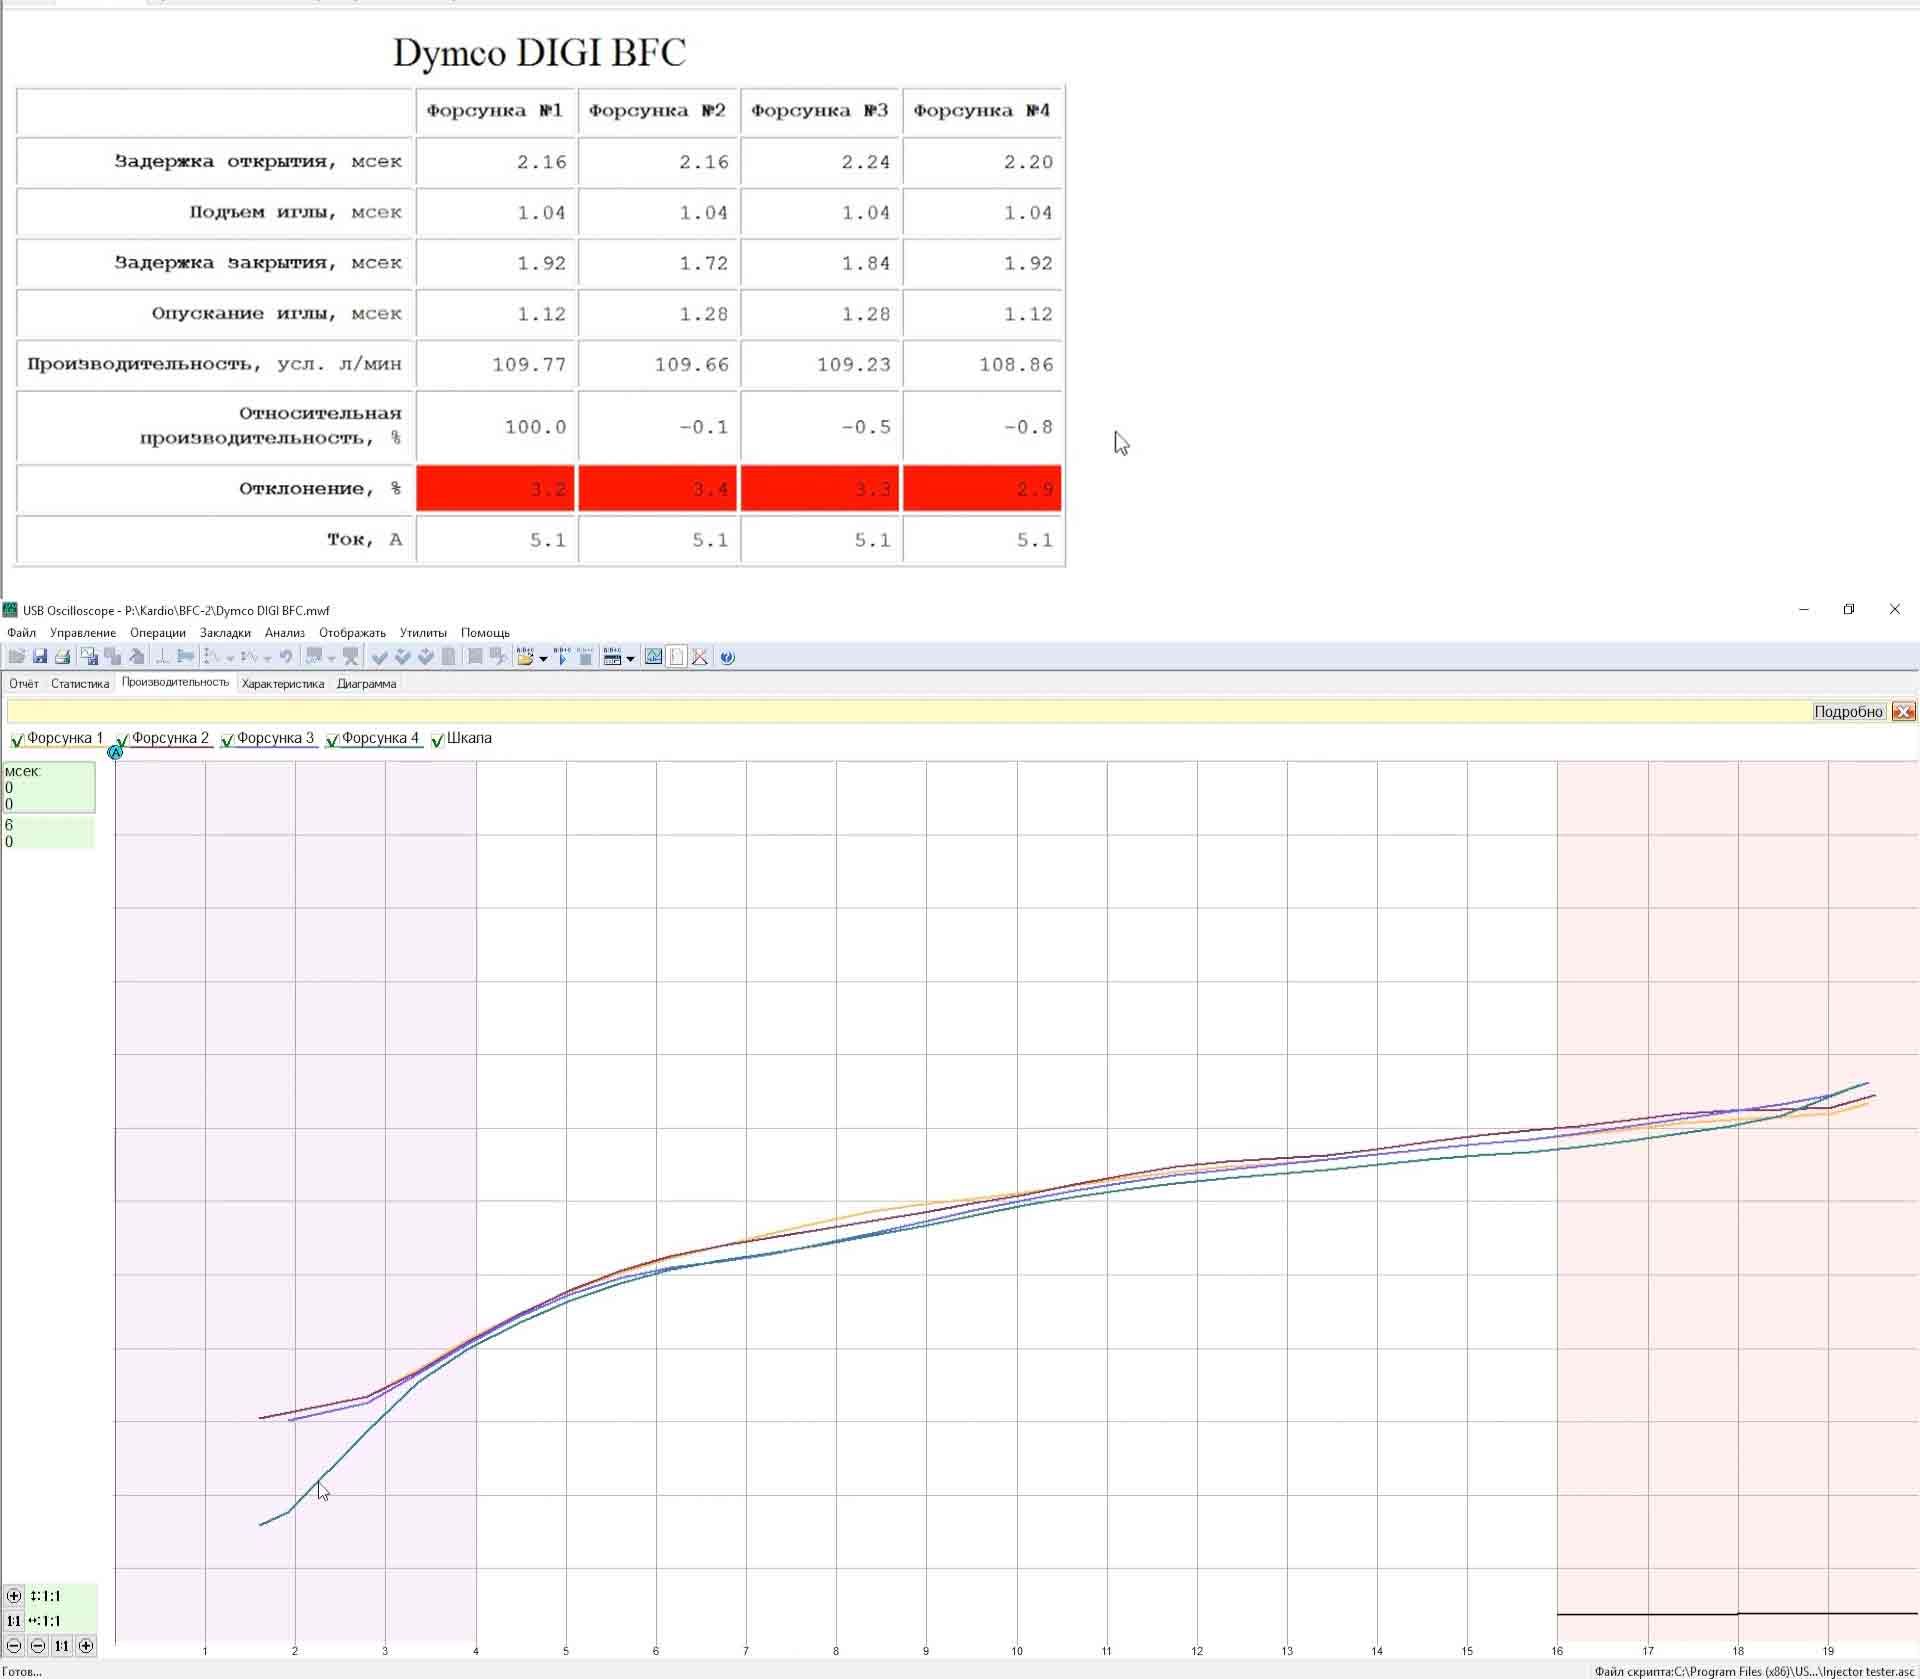This screenshot has height=1679, width=1920.
Task: Open the Анализ menu
Action: point(285,632)
